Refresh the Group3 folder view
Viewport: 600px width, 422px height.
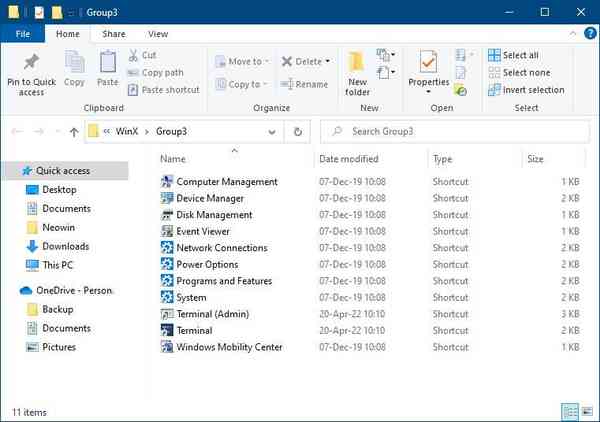[298, 131]
